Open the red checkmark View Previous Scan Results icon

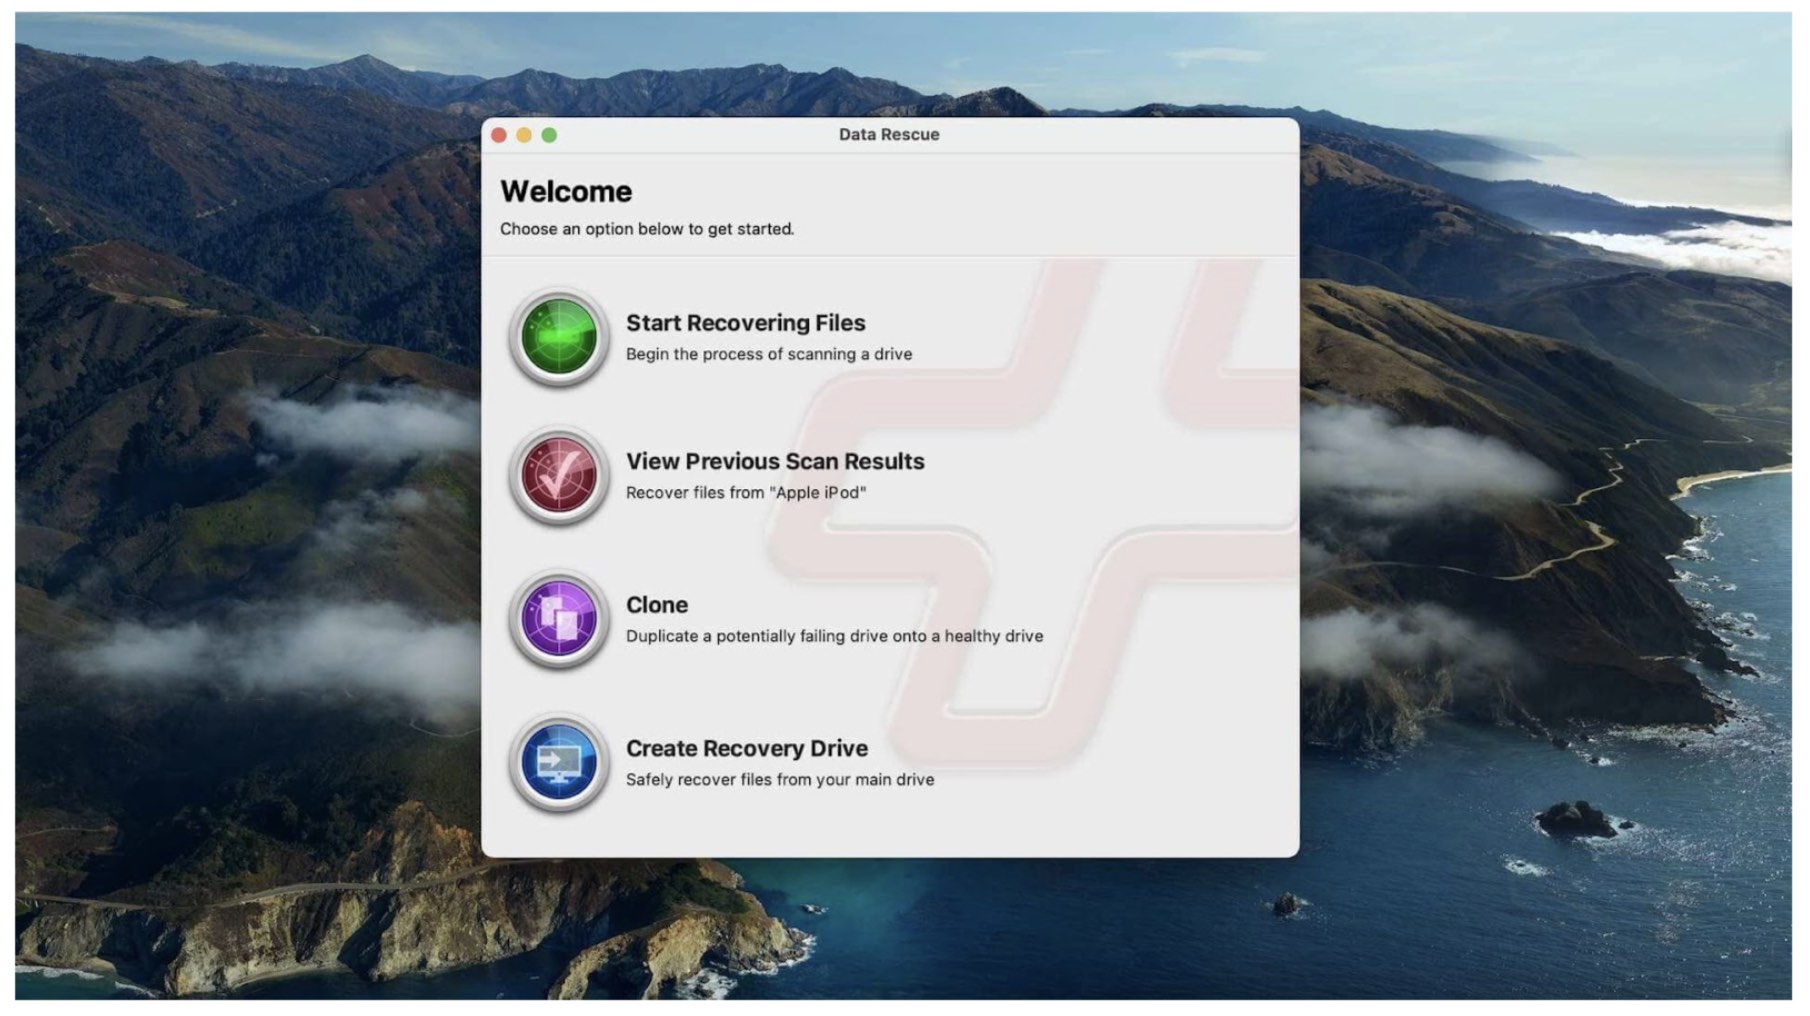[559, 476]
